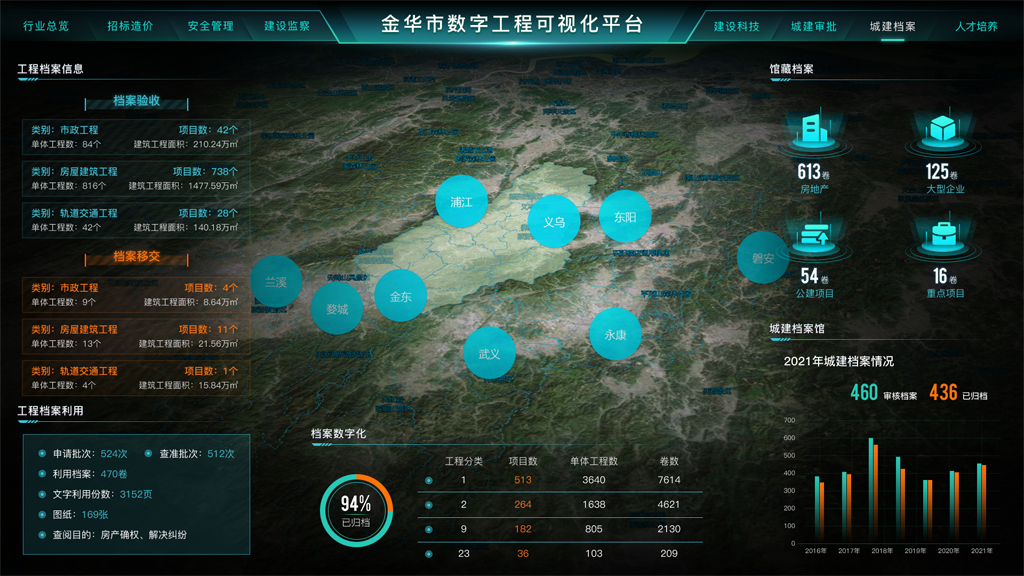The image size is (1024, 576).
Task: Go to the 人才培养 tab
Action: 976,26
